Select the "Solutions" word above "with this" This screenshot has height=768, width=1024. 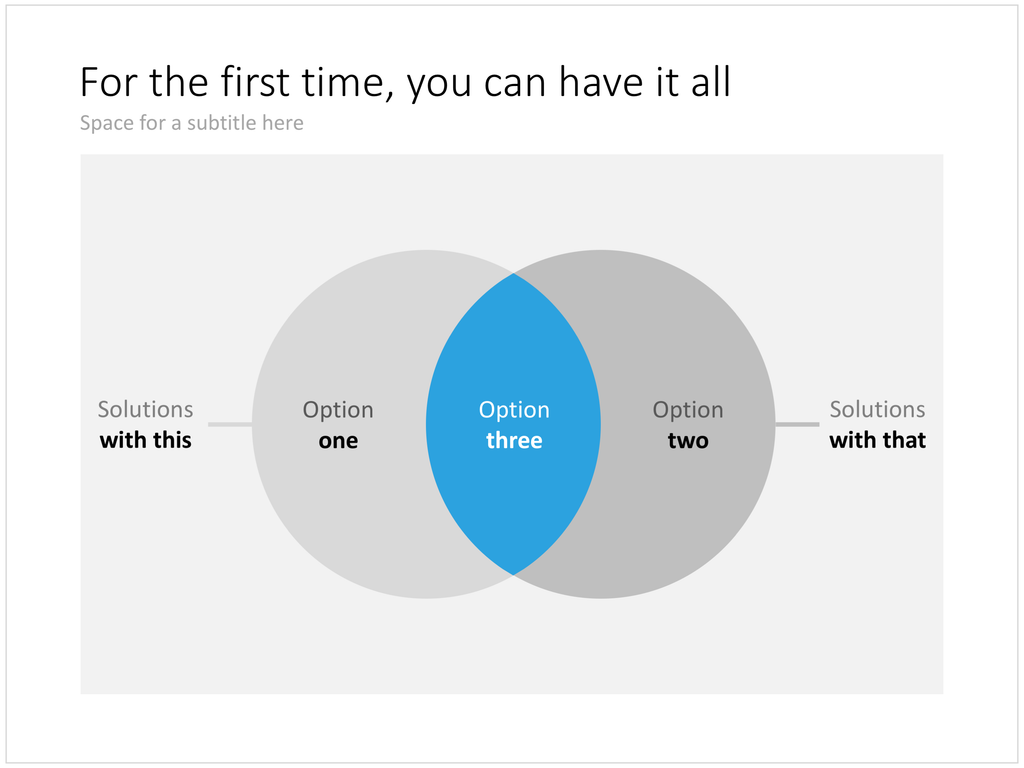[146, 409]
